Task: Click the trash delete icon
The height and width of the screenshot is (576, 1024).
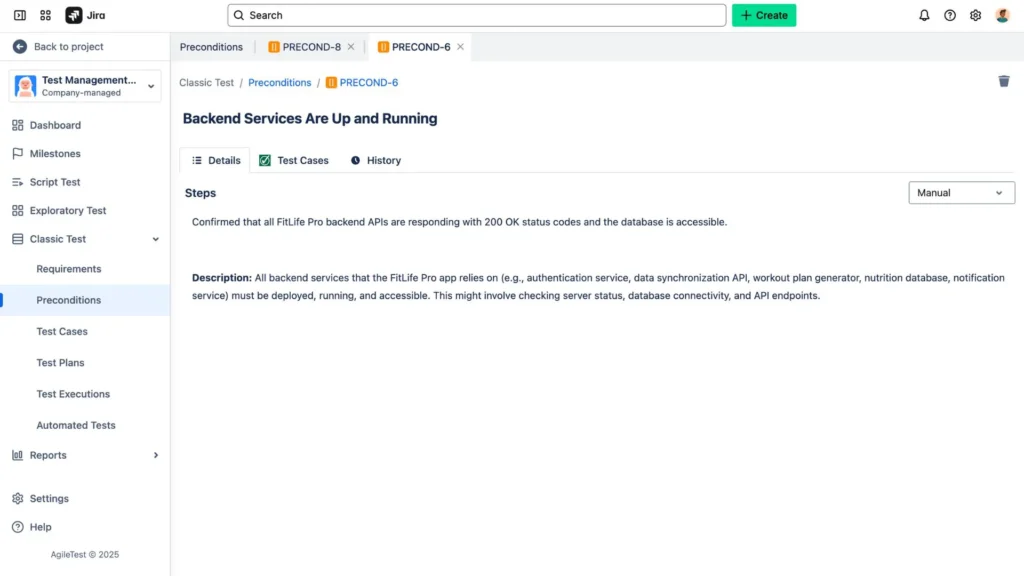Action: click(x=1003, y=81)
